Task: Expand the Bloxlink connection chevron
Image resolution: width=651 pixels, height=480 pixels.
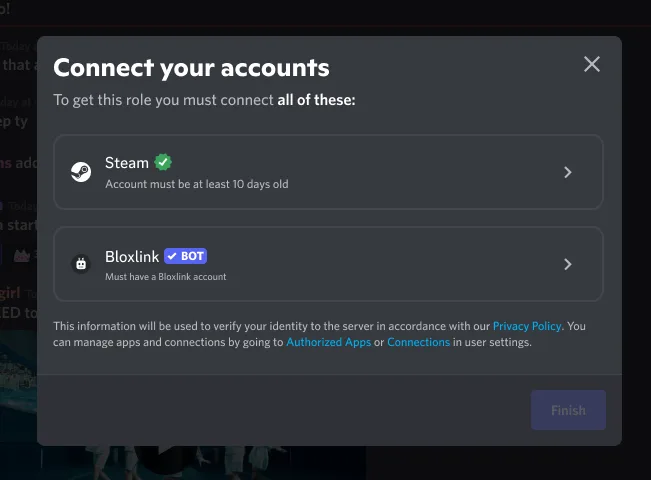Action: tap(567, 264)
